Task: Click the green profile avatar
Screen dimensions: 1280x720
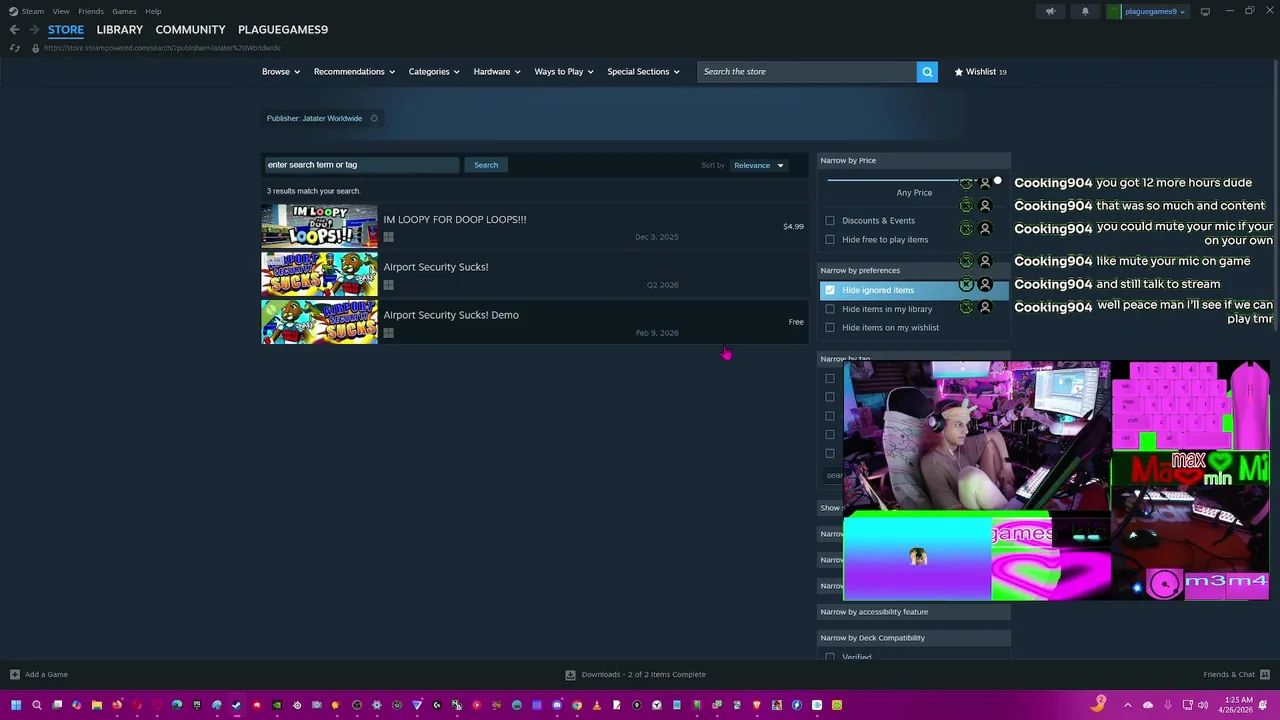Action: (x=1114, y=12)
